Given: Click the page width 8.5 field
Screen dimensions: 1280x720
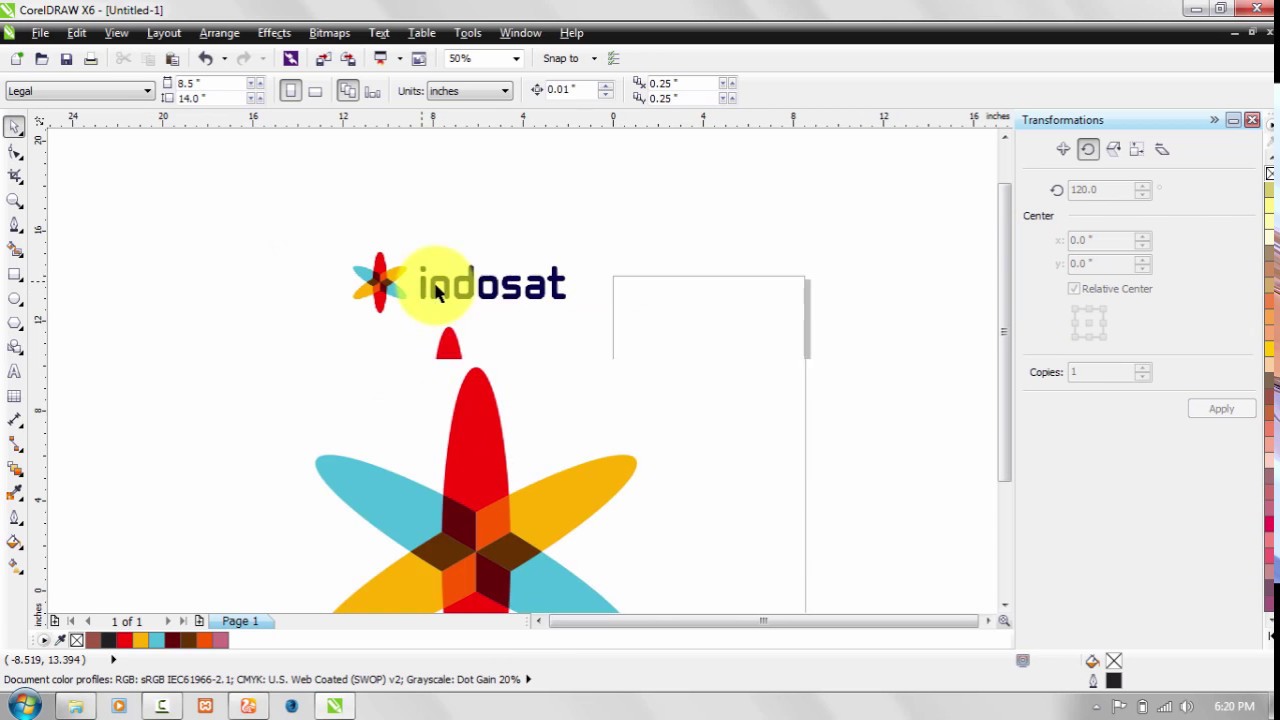Looking at the screenshot, I should pyautogui.click(x=210, y=83).
